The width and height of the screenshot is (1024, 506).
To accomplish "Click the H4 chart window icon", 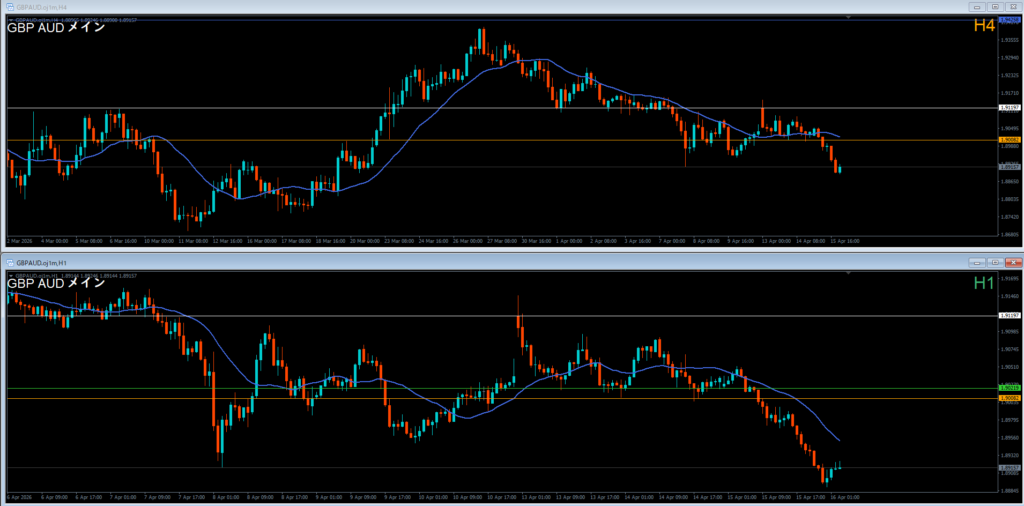I will (x=9, y=6).
